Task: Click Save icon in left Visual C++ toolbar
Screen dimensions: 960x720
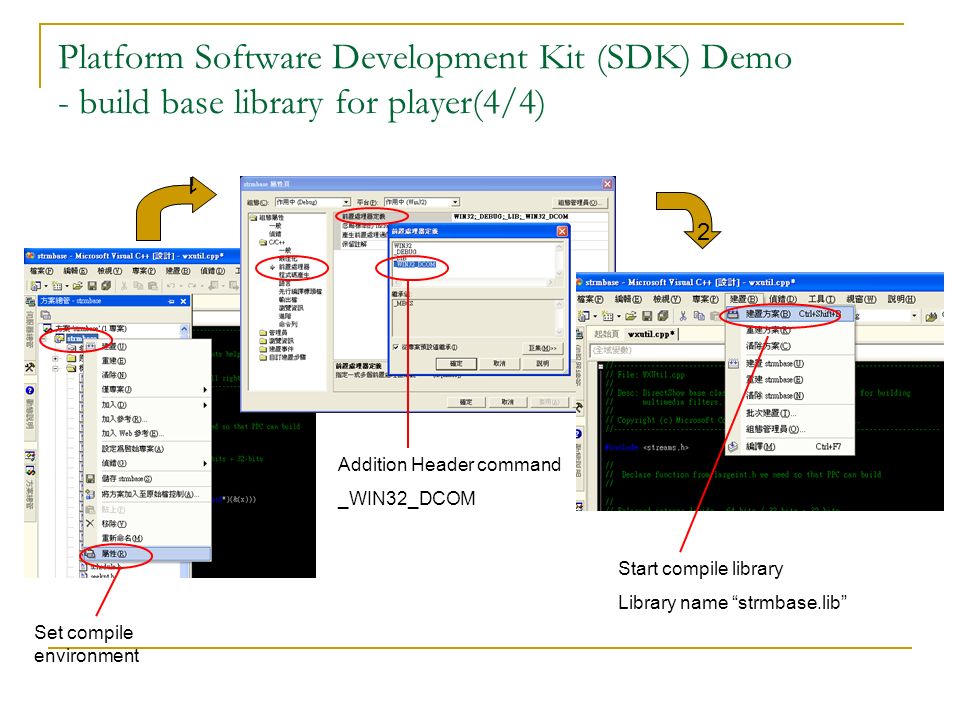Action: tap(92, 285)
